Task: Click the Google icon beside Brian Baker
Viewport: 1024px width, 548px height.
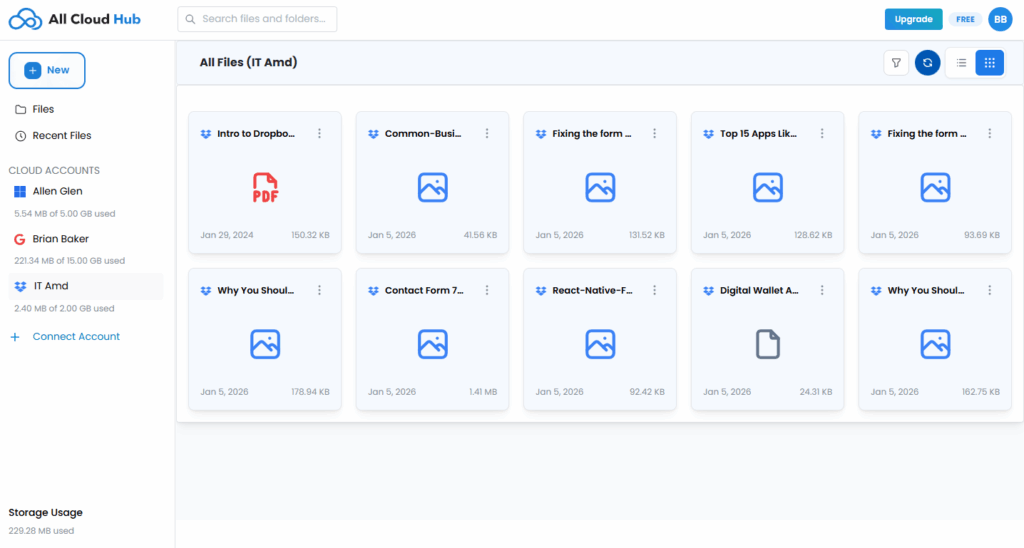Action: [x=20, y=239]
